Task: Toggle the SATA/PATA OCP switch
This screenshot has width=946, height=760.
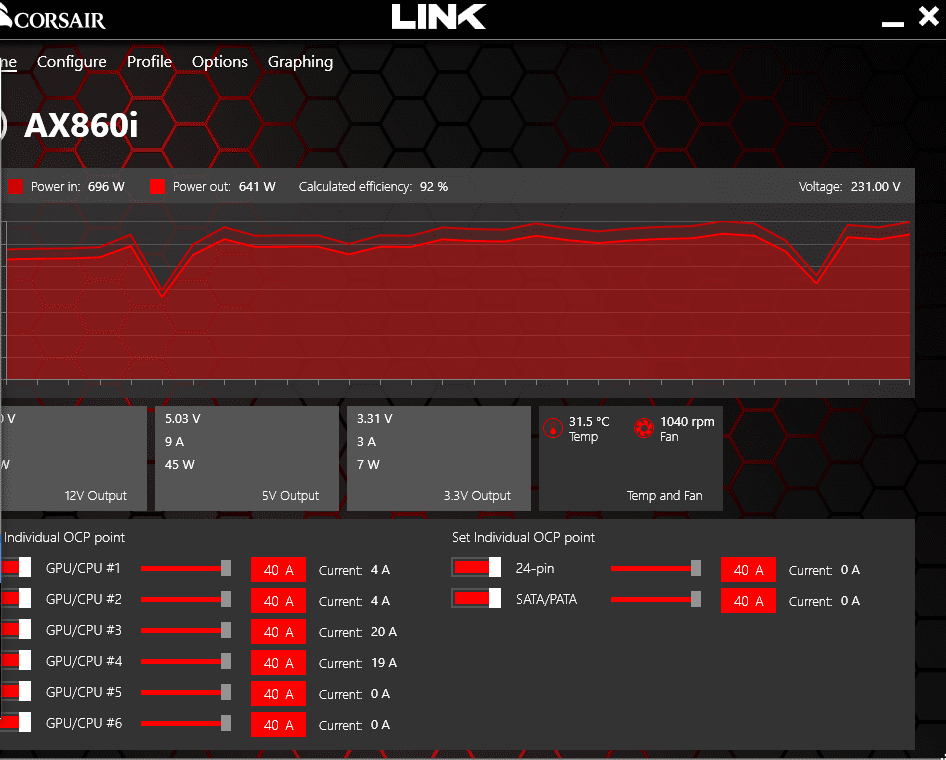Action: [x=476, y=598]
